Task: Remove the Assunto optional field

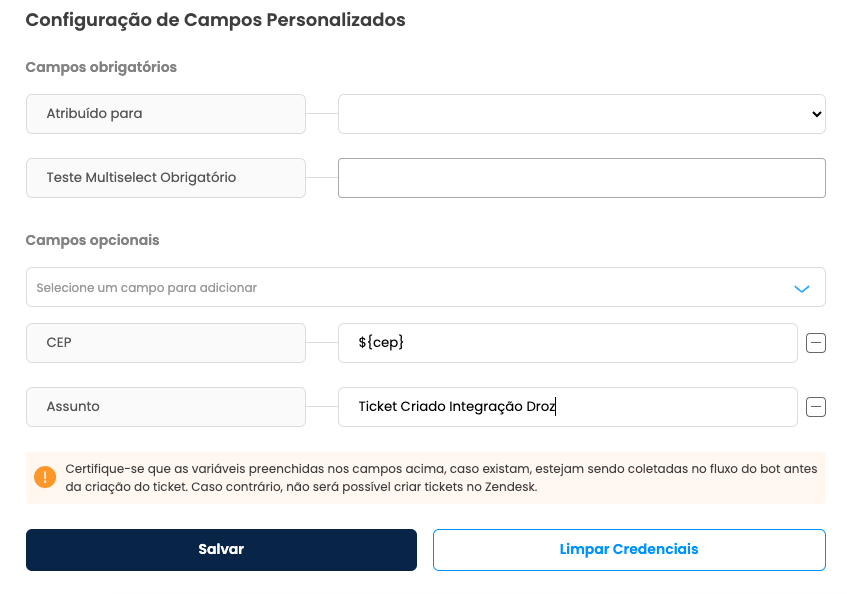Action: (816, 407)
